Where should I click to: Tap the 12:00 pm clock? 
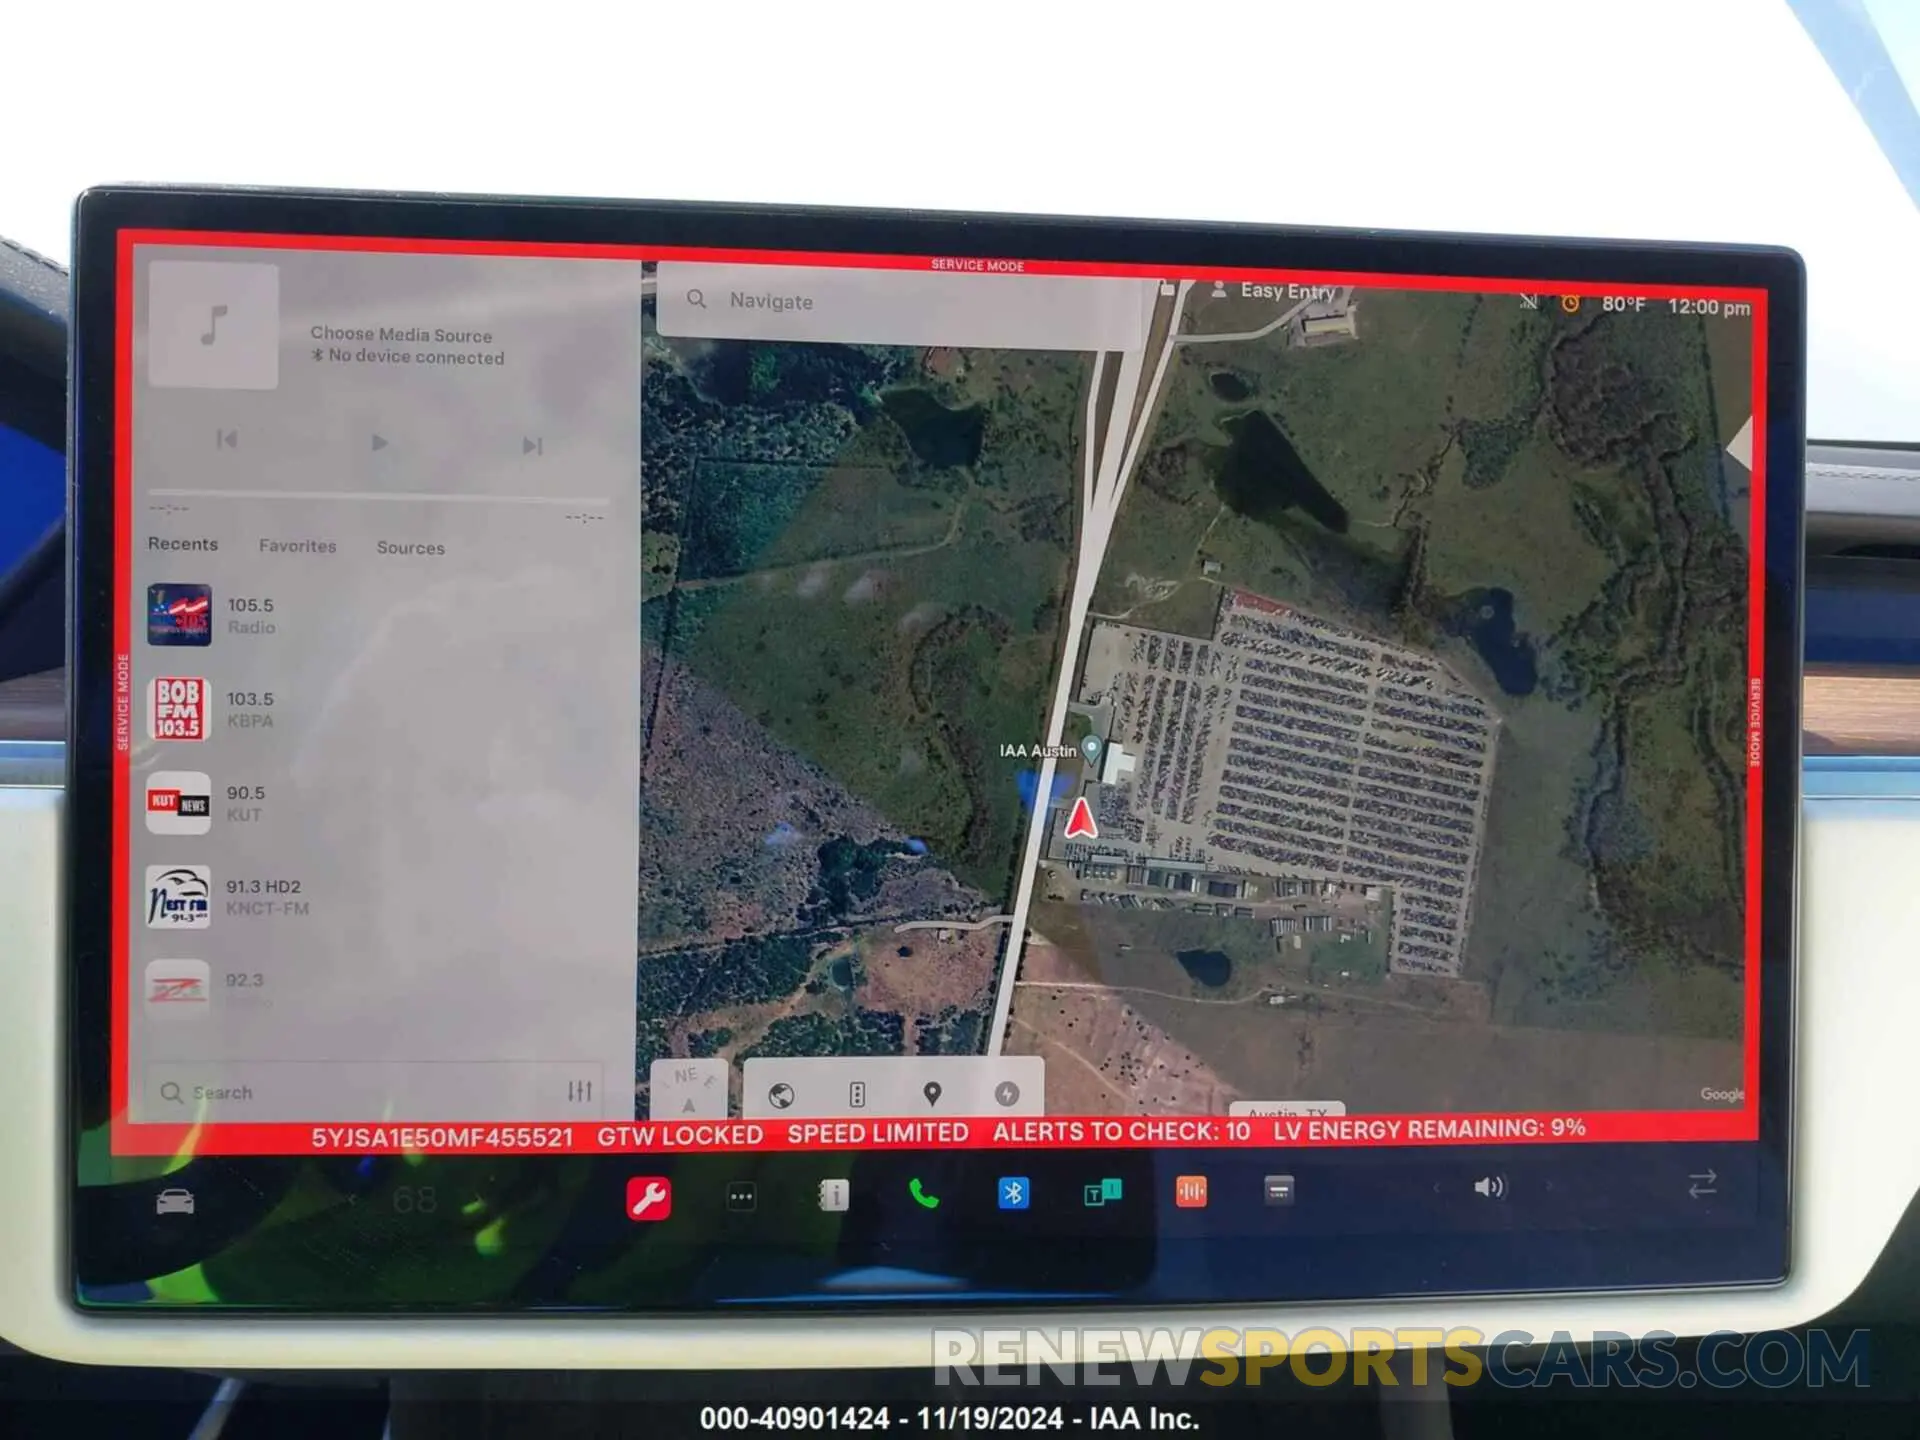[x=1709, y=307]
